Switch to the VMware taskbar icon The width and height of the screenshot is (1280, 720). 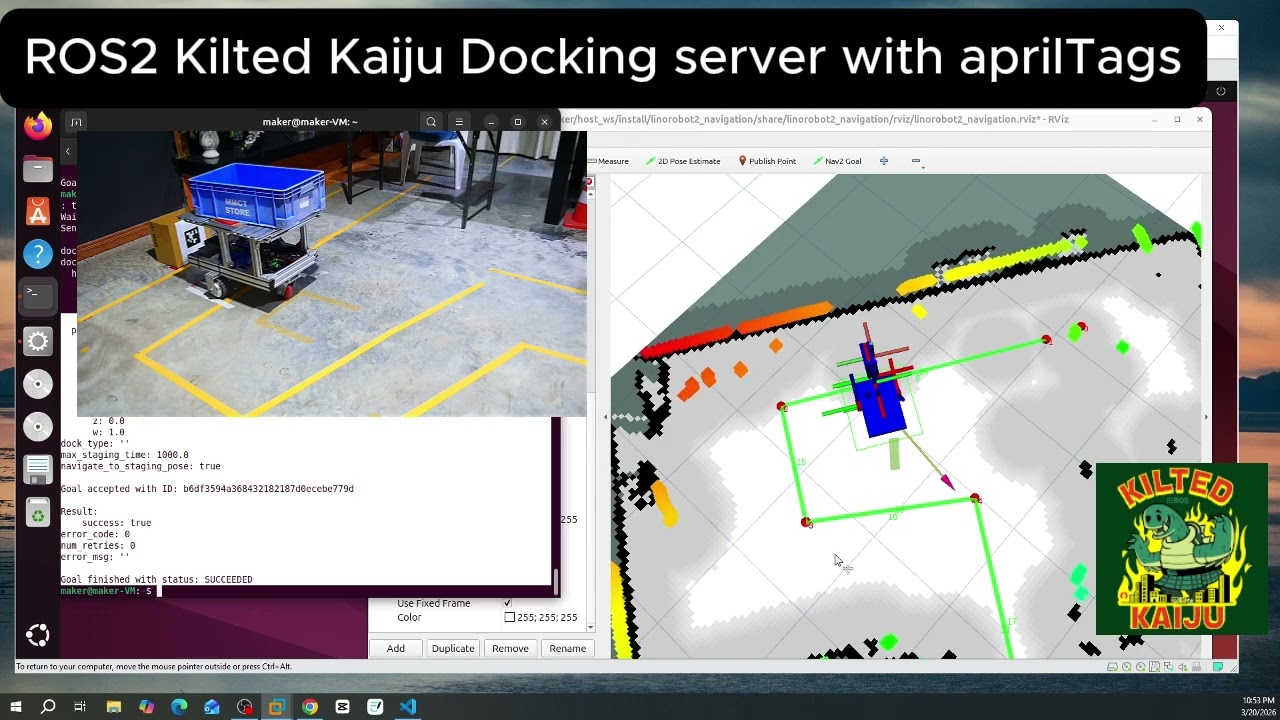pyautogui.click(x=277, y=707)
